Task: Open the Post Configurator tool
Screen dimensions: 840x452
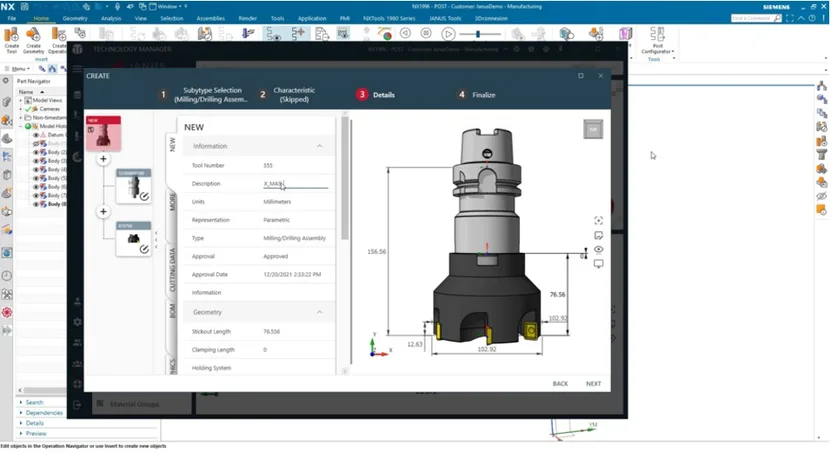Action: tap(657, 41)
